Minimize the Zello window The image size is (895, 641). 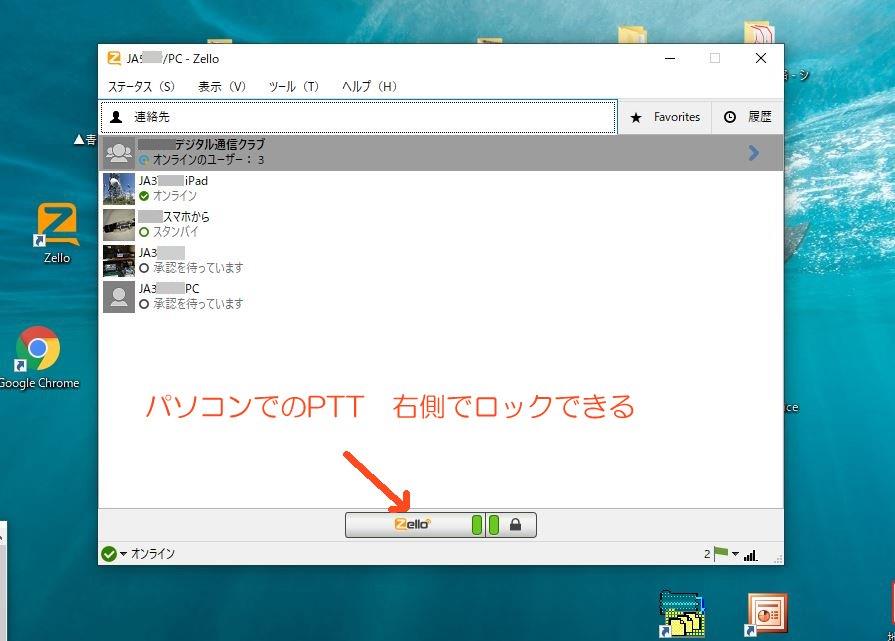tap(670, 58)
